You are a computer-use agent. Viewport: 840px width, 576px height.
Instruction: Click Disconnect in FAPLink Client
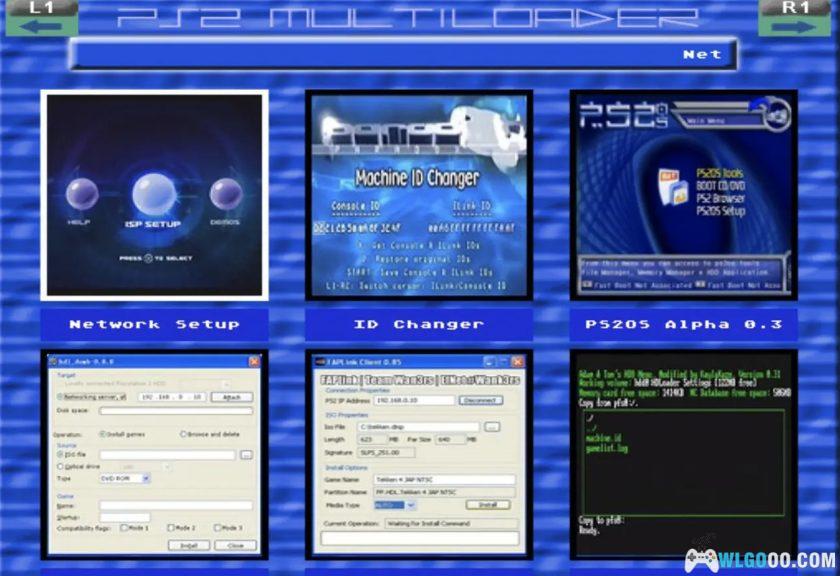point(480,400)
